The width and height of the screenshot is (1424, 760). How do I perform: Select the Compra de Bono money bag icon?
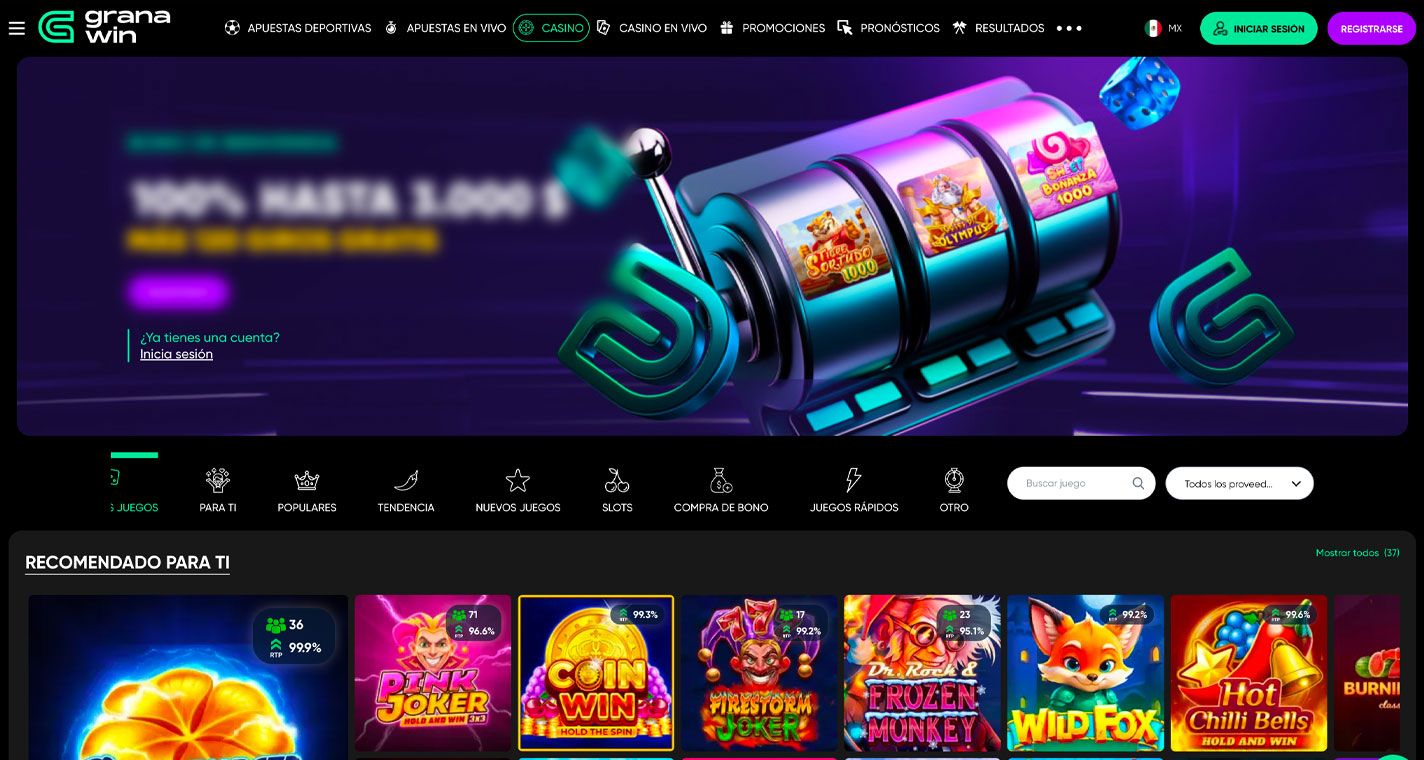pyautogui.click(x=721, y=481)
